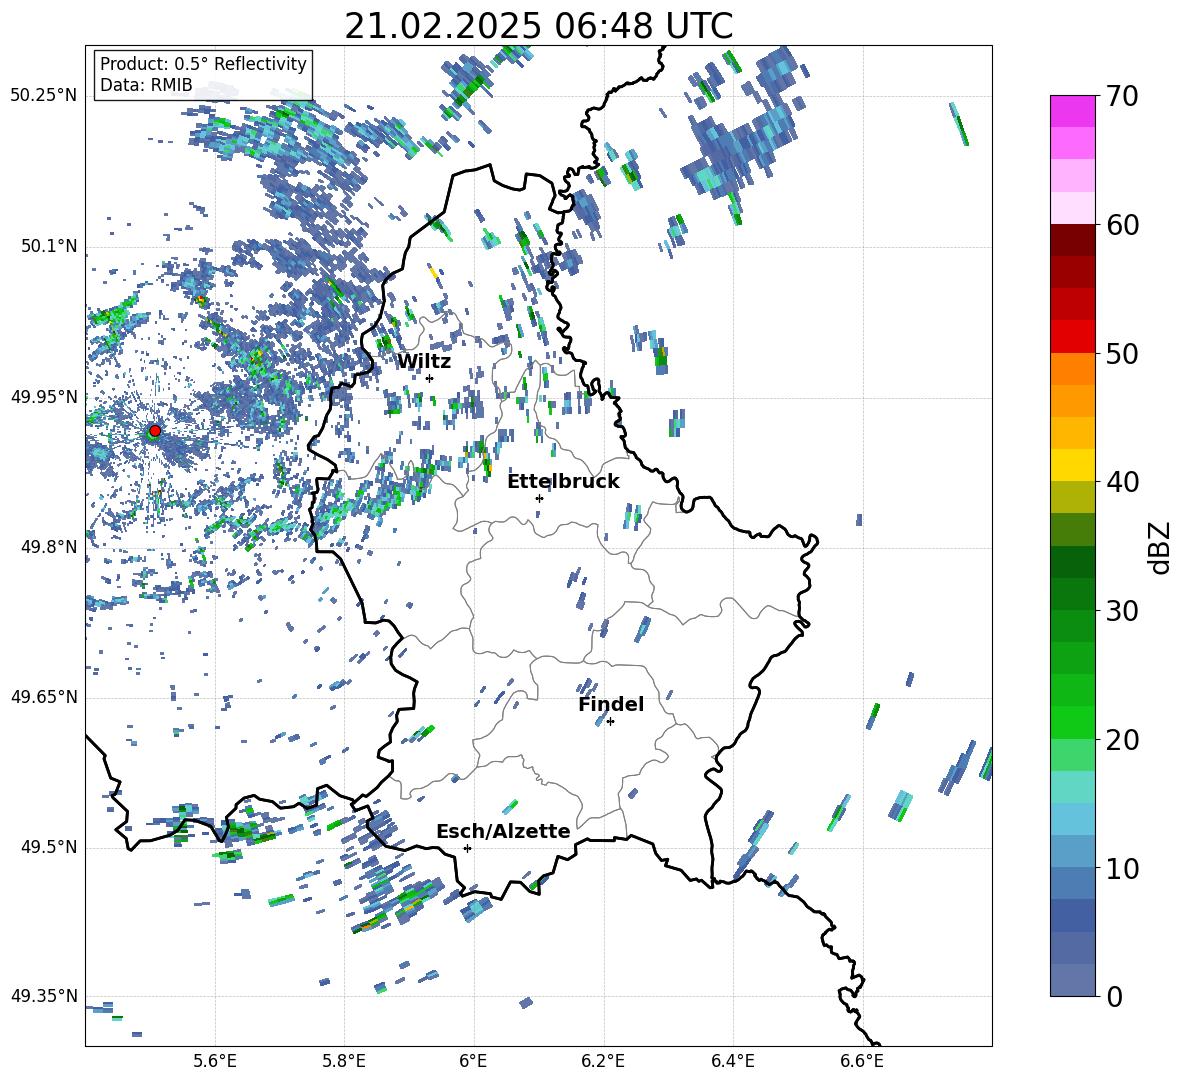Screen dimensions: 1184x1081
Task: Click the 49.35°N latitude tick label
Action: [x=44, y=996]
